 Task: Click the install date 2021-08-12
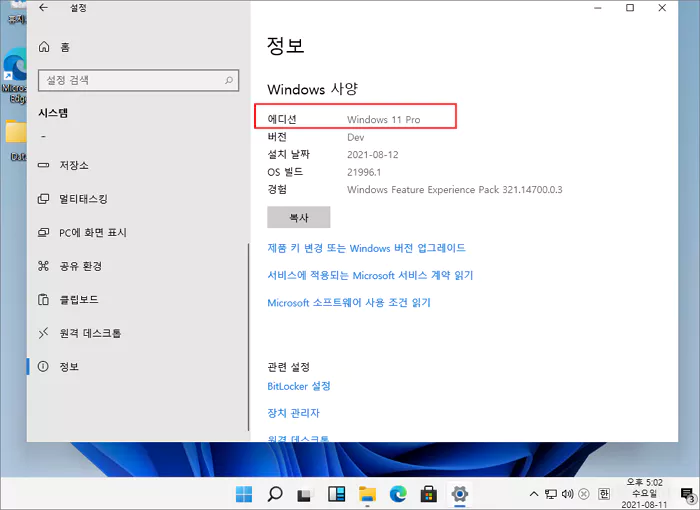[373, 155]
